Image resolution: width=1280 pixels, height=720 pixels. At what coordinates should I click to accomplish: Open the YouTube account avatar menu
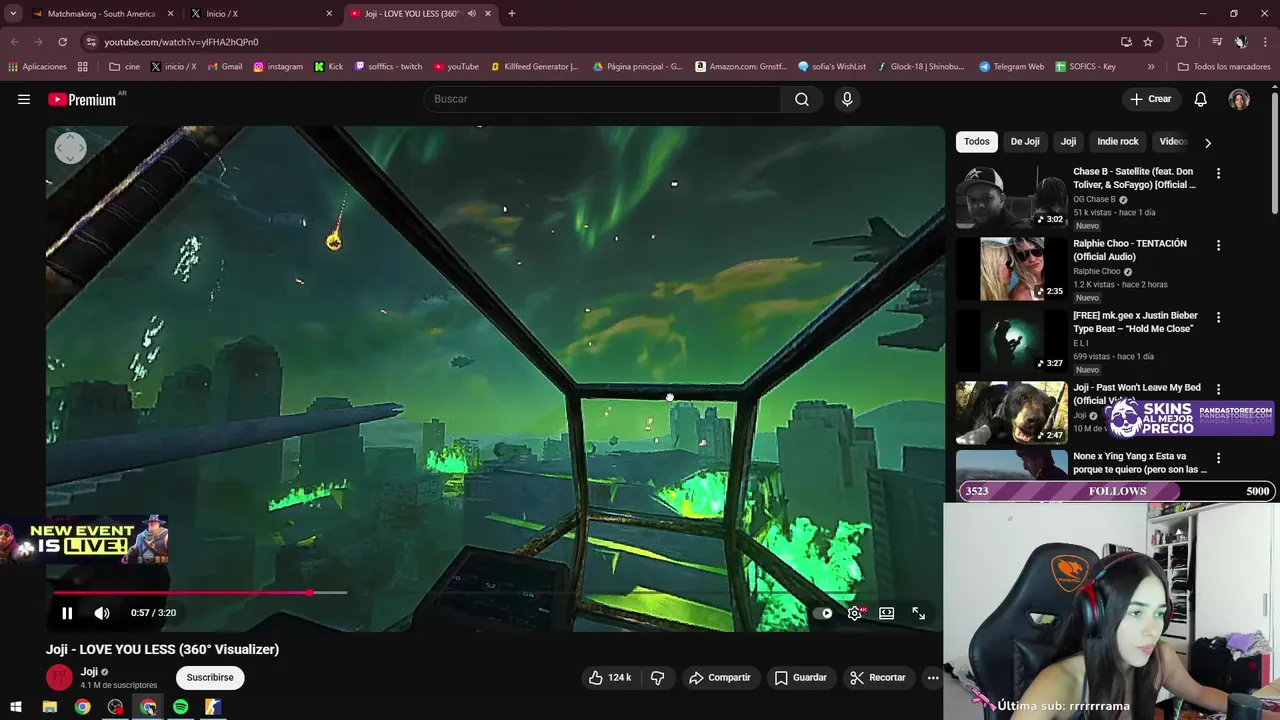[x=1239, y=99]
